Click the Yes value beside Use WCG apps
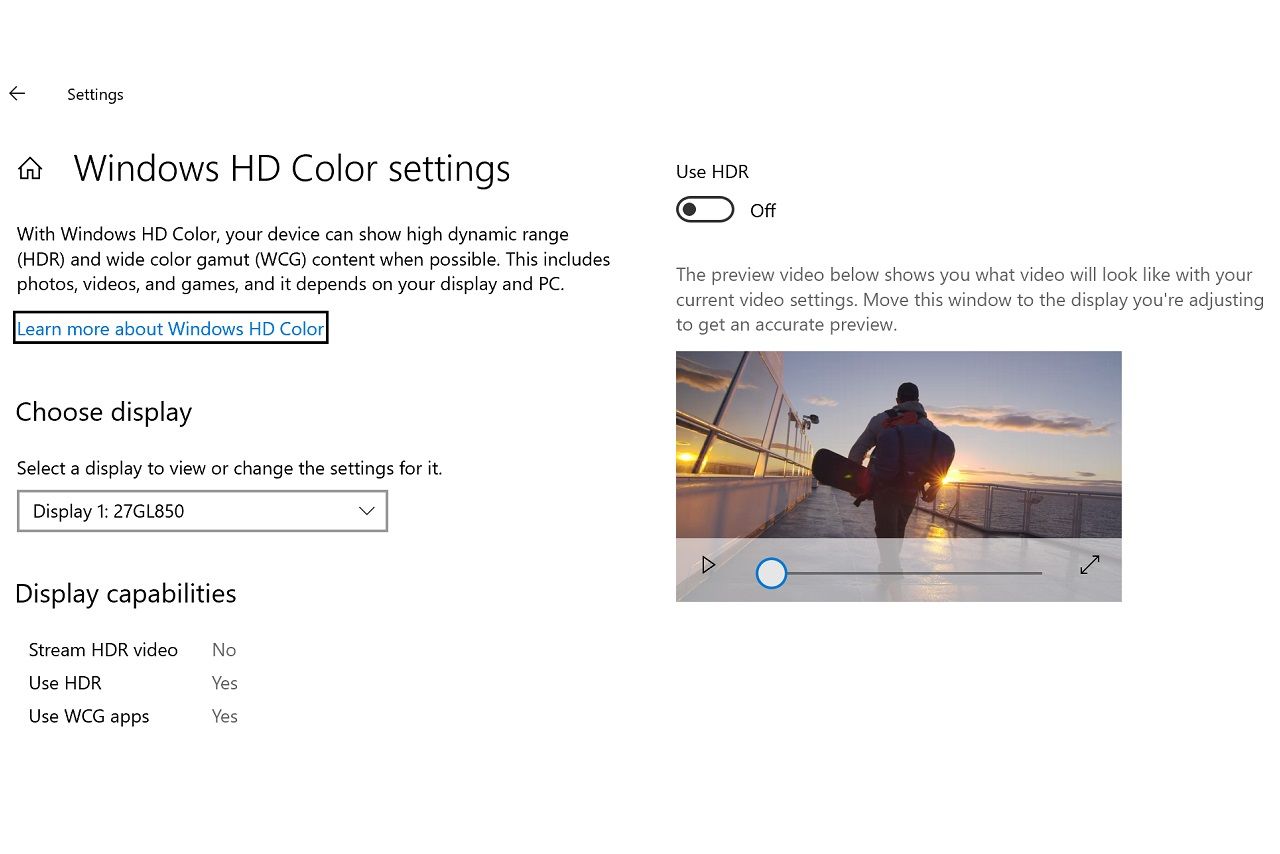This screenshot has height=854, width=1280. 225,716
